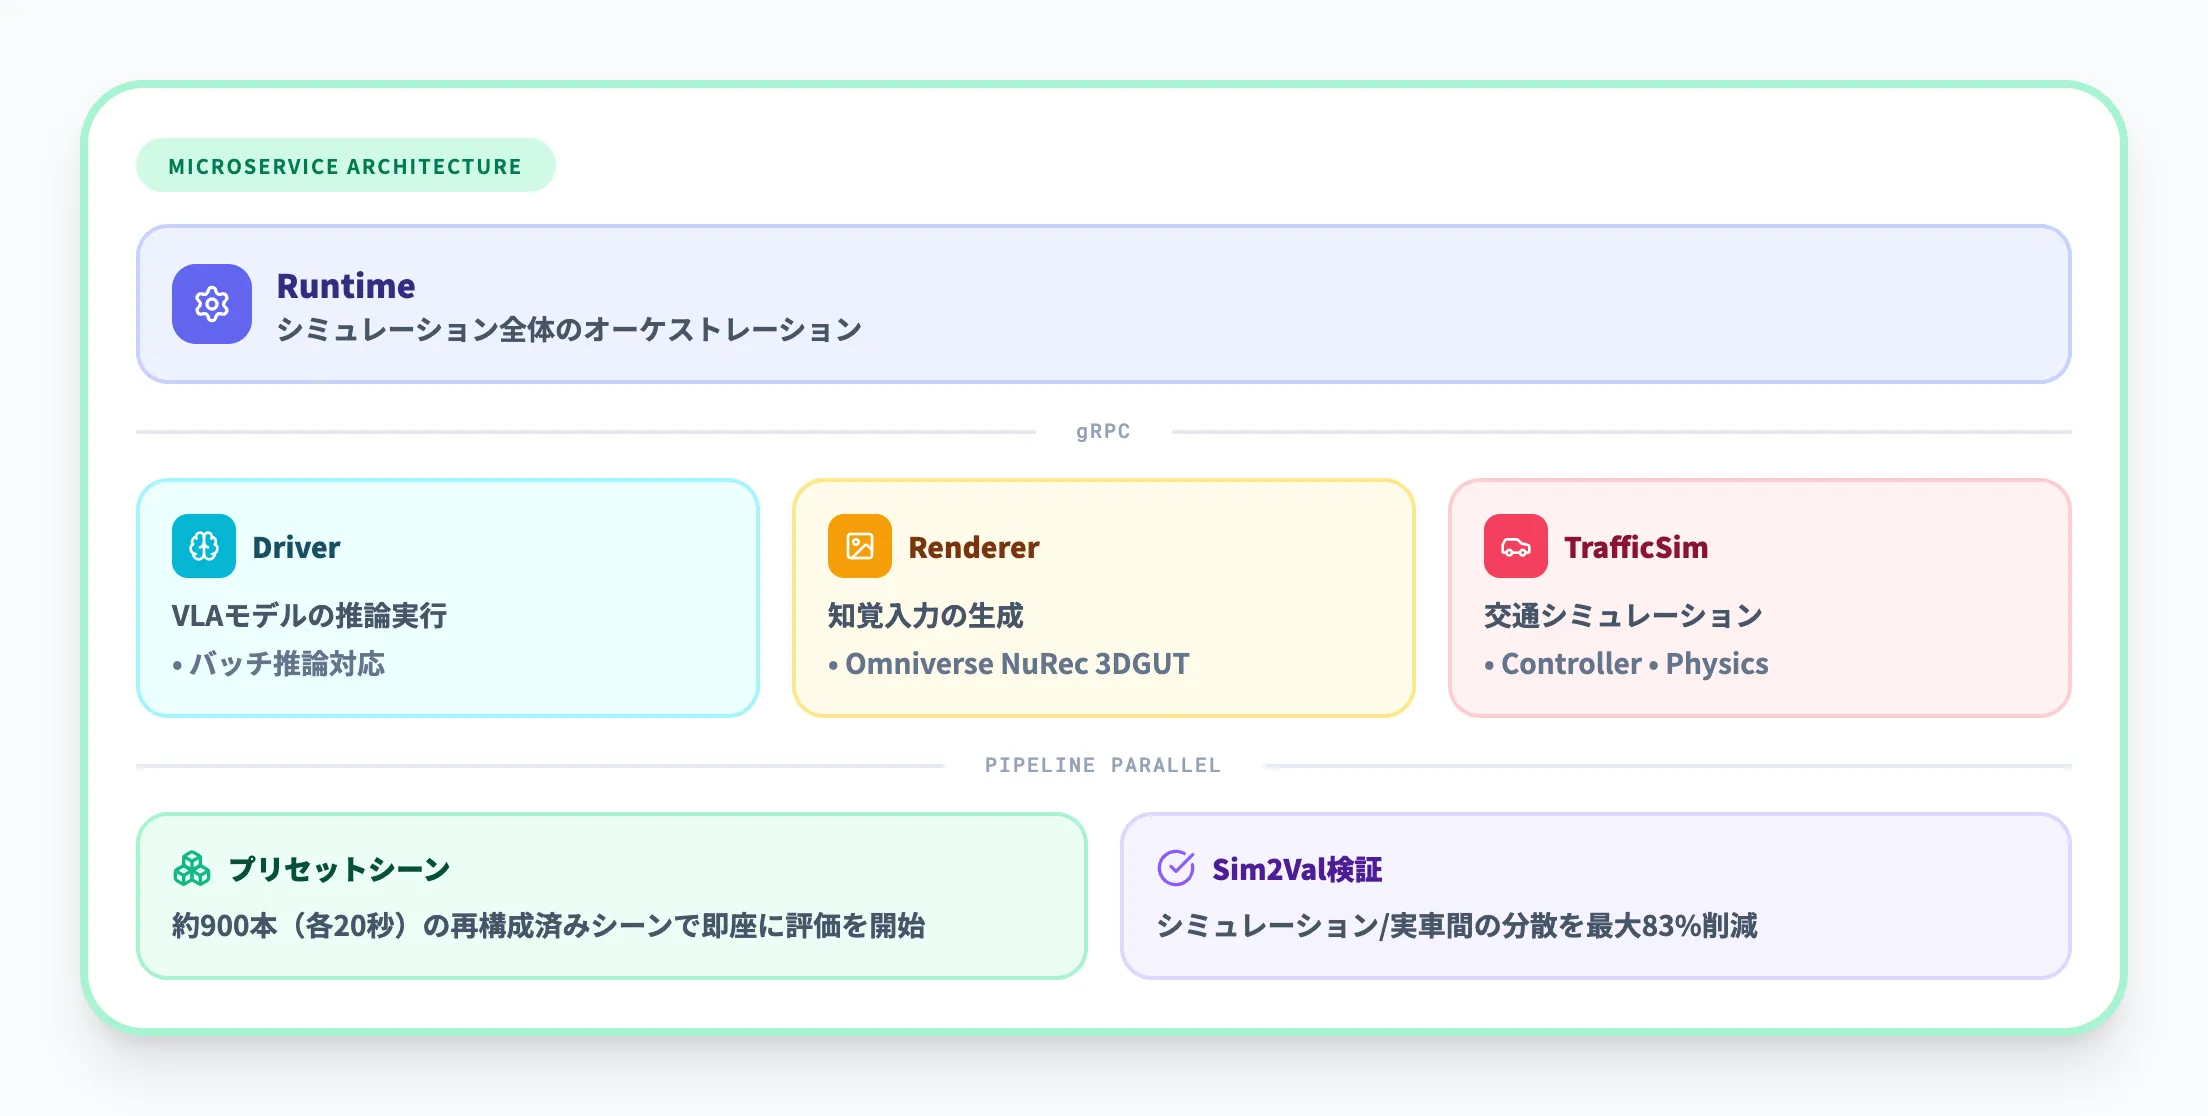Screen dimensions: 2208x1116
Task: Click the バッチ推論対応 bullet text
Action: tap(286, 664)
